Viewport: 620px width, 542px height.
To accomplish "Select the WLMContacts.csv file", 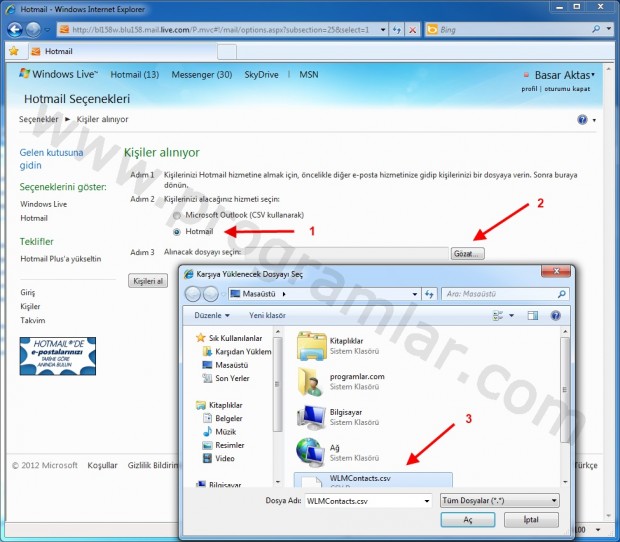I will click(x=373, y=480).
